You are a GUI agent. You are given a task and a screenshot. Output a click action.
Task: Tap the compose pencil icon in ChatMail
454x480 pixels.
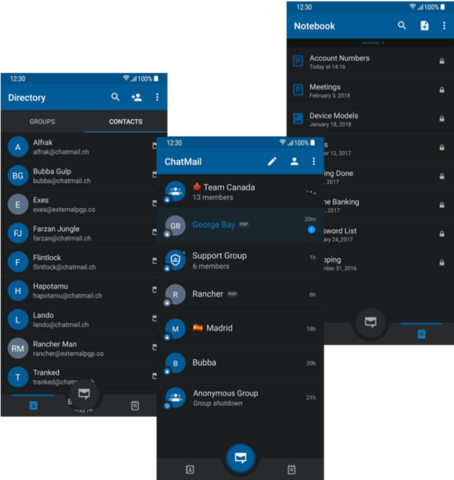click(x=272, y=161)
